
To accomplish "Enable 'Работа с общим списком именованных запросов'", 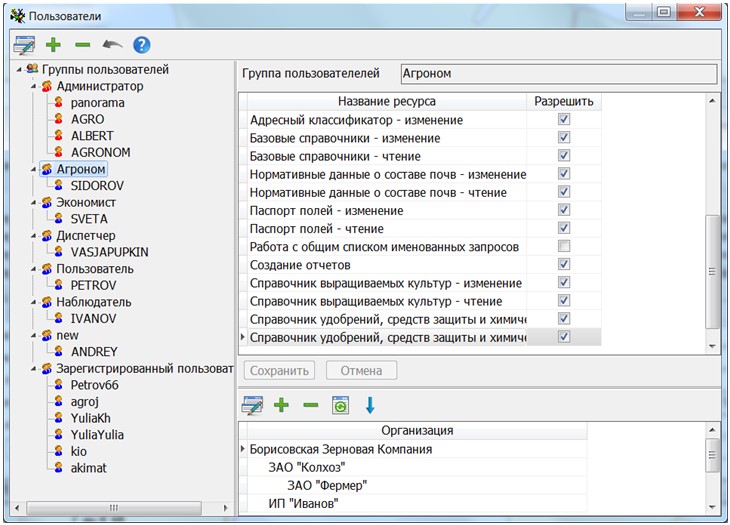I will tap(564, 246).
